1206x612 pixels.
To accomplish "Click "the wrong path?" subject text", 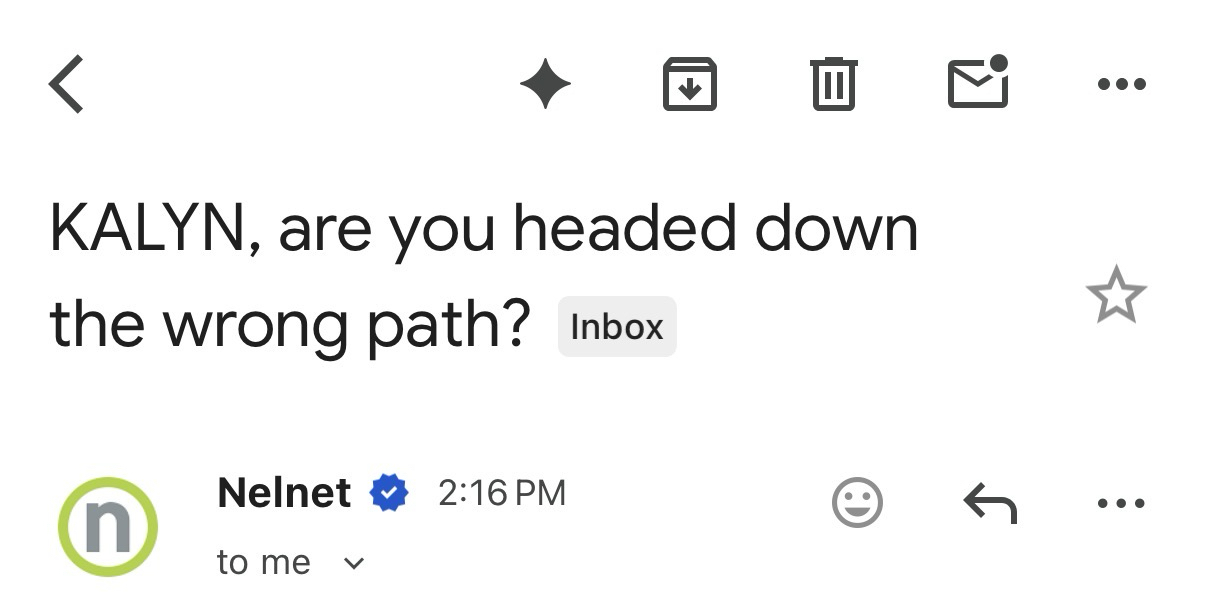I will [289, 326].
